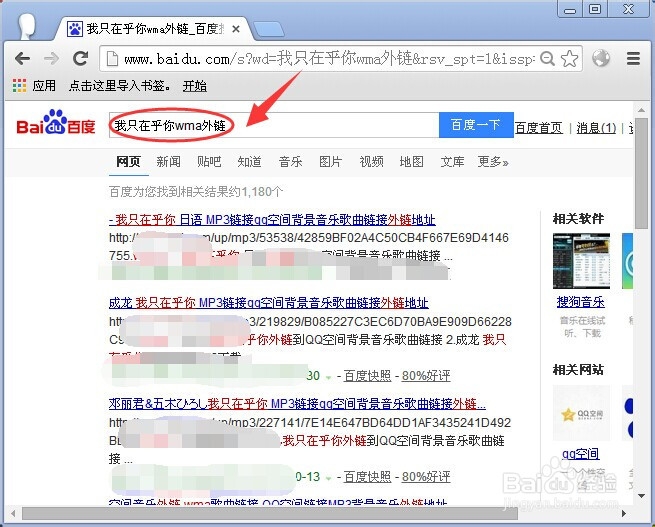Image resolution: width=655 pixels, height=527 pixels.
Task: Switch to the 文库 tab
Action: [452, 161]
